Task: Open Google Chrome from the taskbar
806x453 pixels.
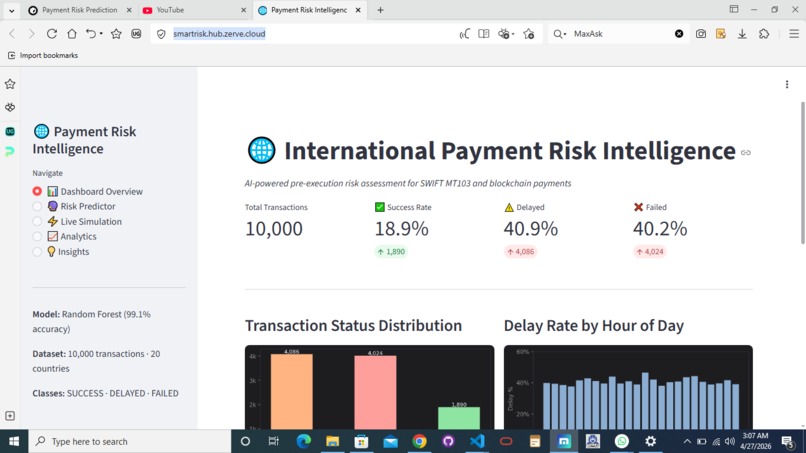Action: (419, 442)
